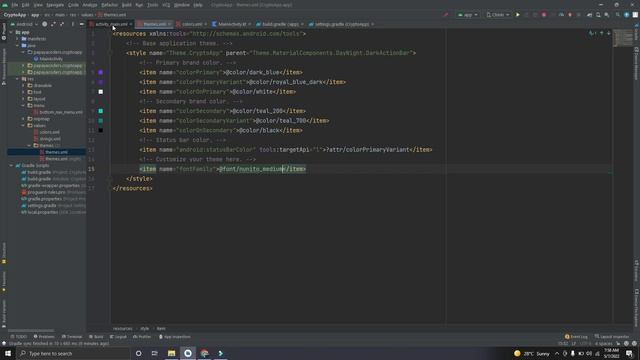Click the CryptoApp breadcrumb in navigation bar

[x=15, y=15]
